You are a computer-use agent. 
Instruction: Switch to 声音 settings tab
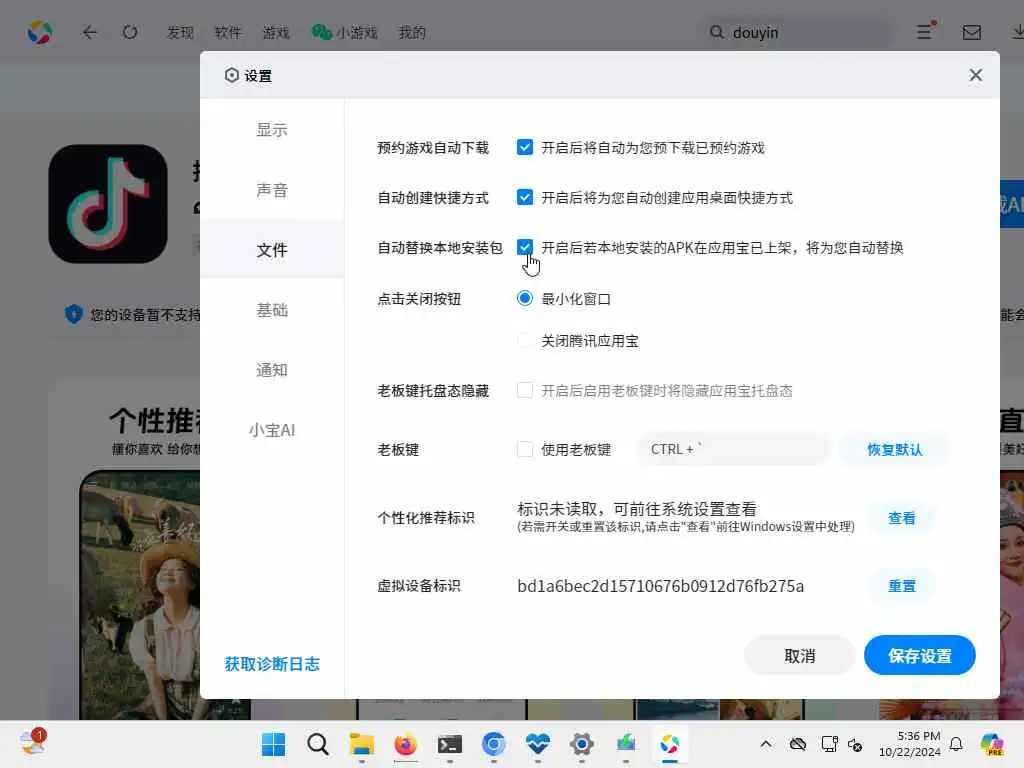(272, 189)
